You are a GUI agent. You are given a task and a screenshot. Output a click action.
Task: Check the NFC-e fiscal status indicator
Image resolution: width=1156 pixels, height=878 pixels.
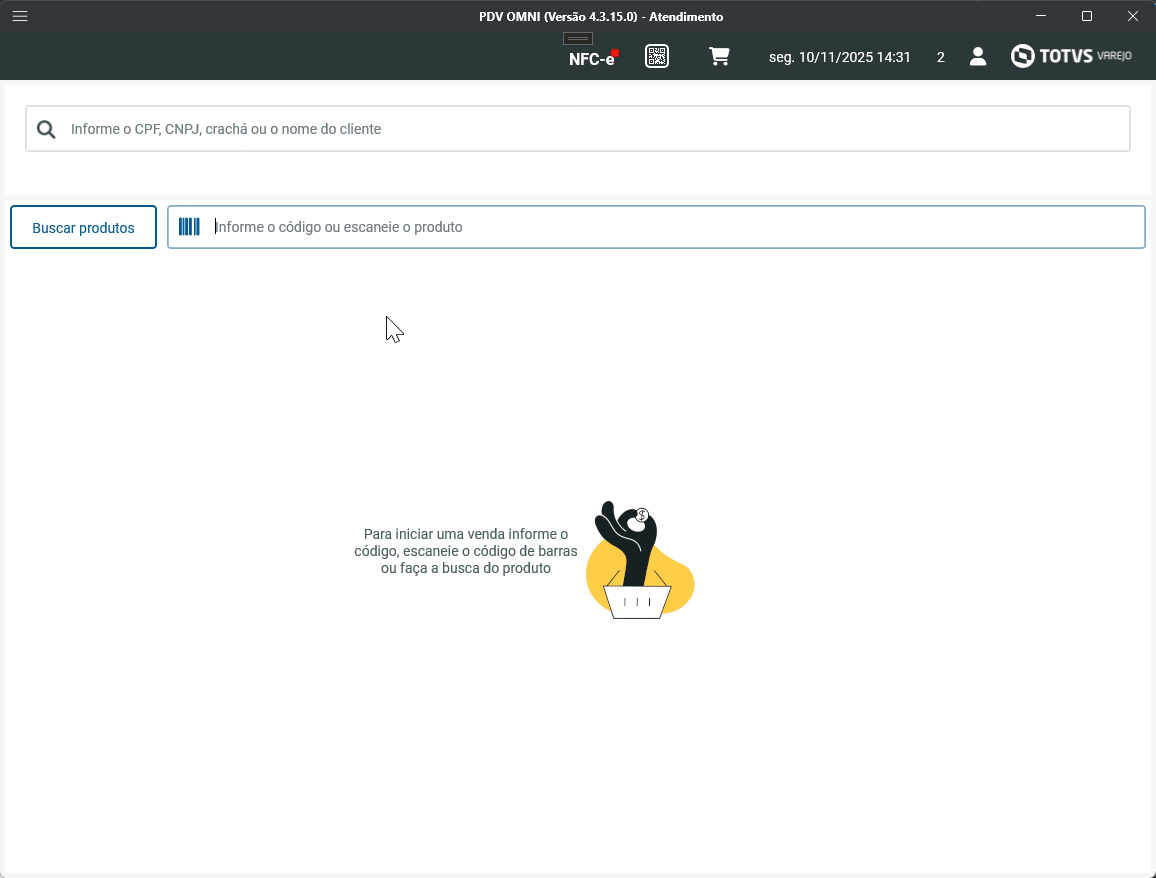(x=589, y=58)
